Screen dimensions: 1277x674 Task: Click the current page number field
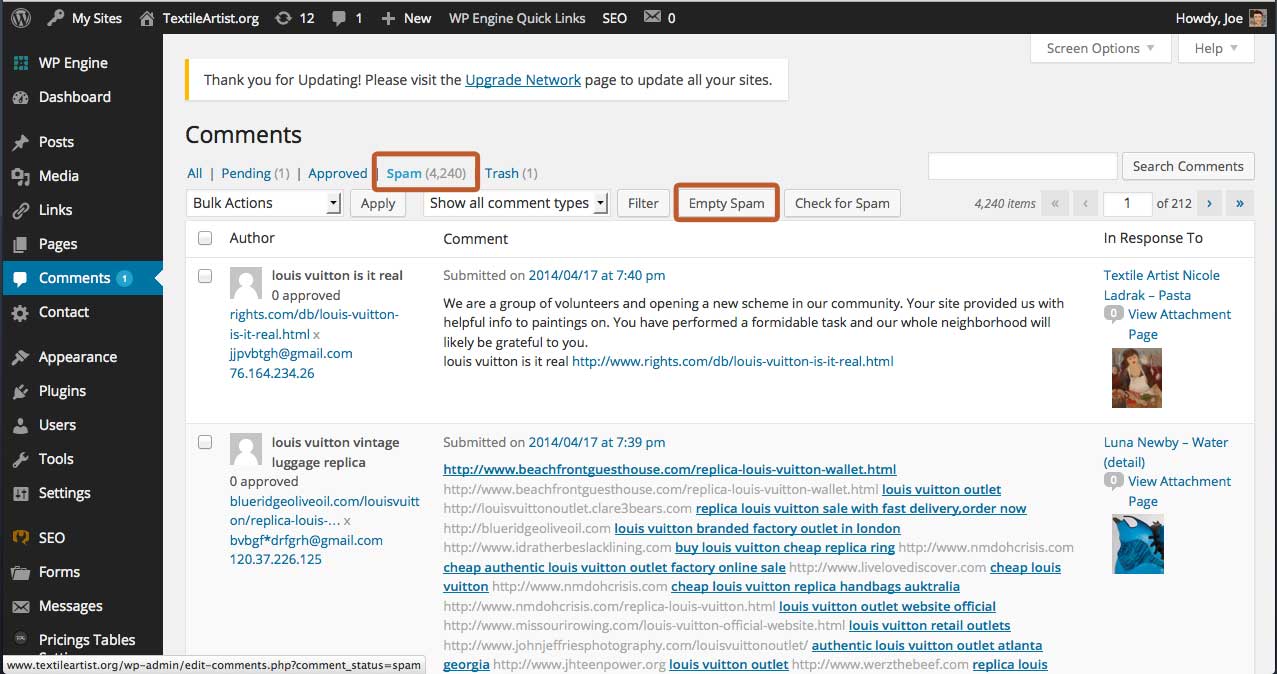(x=1127, y=203)
